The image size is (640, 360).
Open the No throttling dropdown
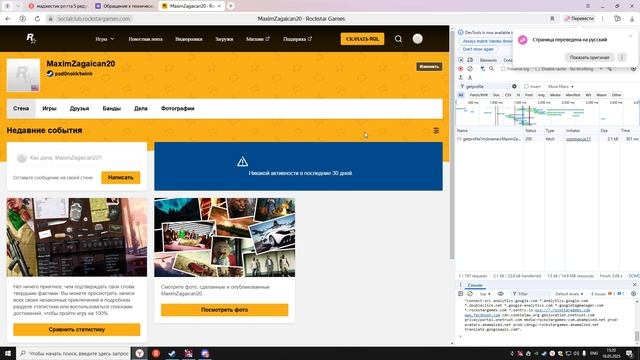click(586, 69)
